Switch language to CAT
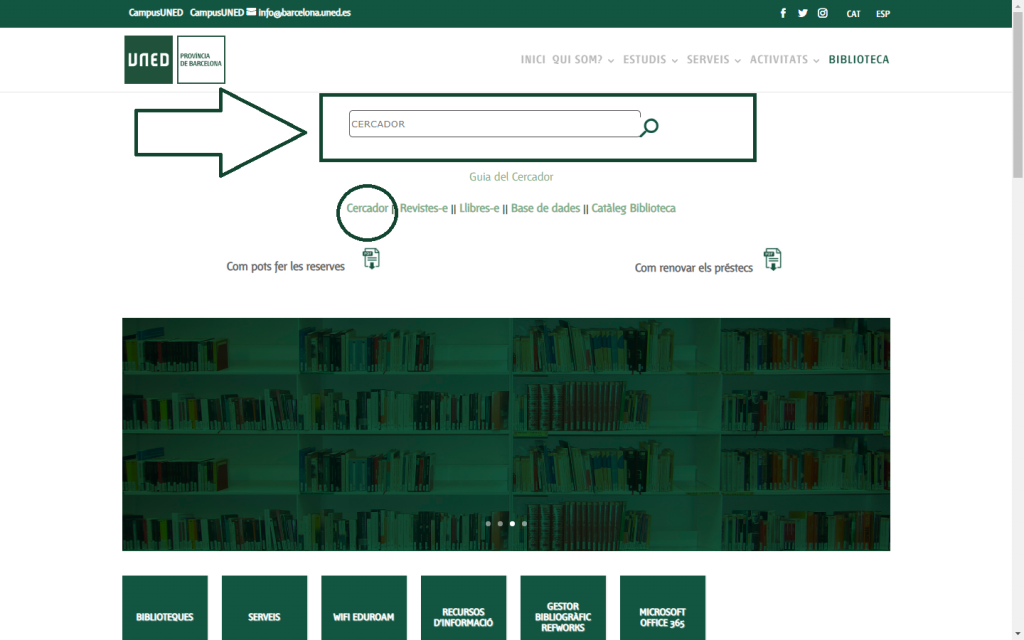1024x640 pixels. (x=854, y=14)
